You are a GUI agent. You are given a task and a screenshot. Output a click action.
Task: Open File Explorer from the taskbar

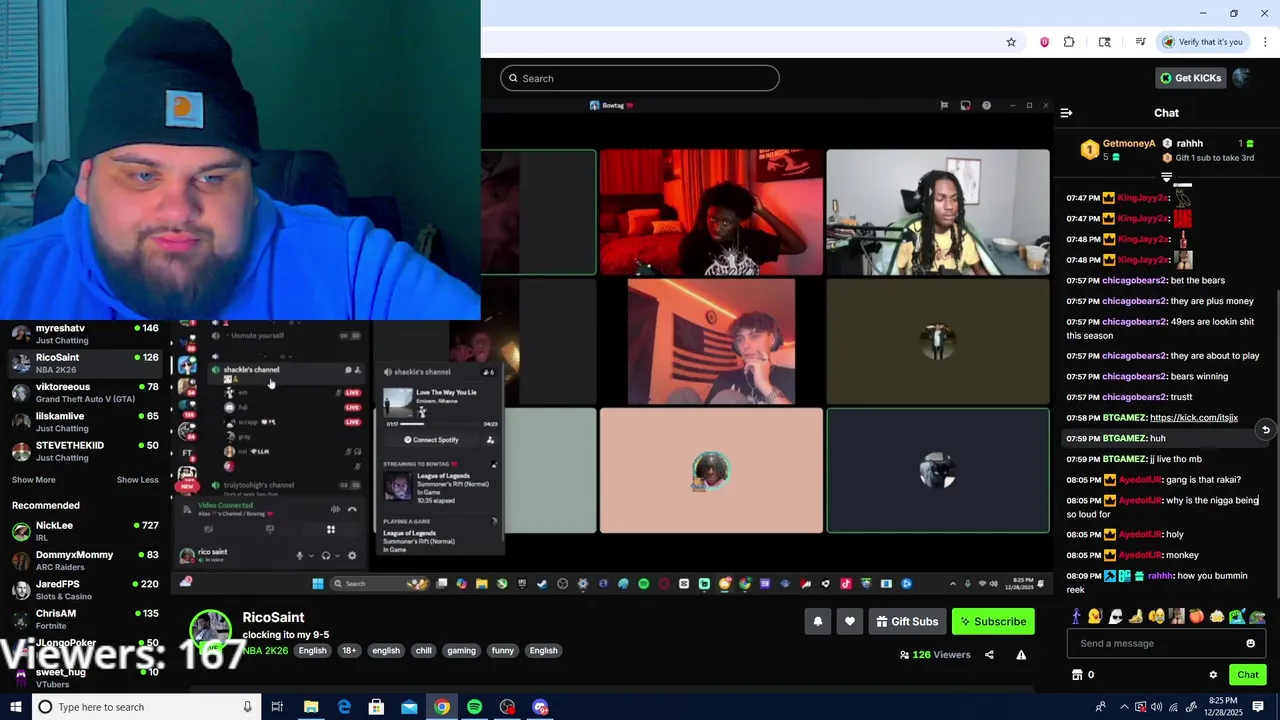pyautogui.click(x=311, y=707)
